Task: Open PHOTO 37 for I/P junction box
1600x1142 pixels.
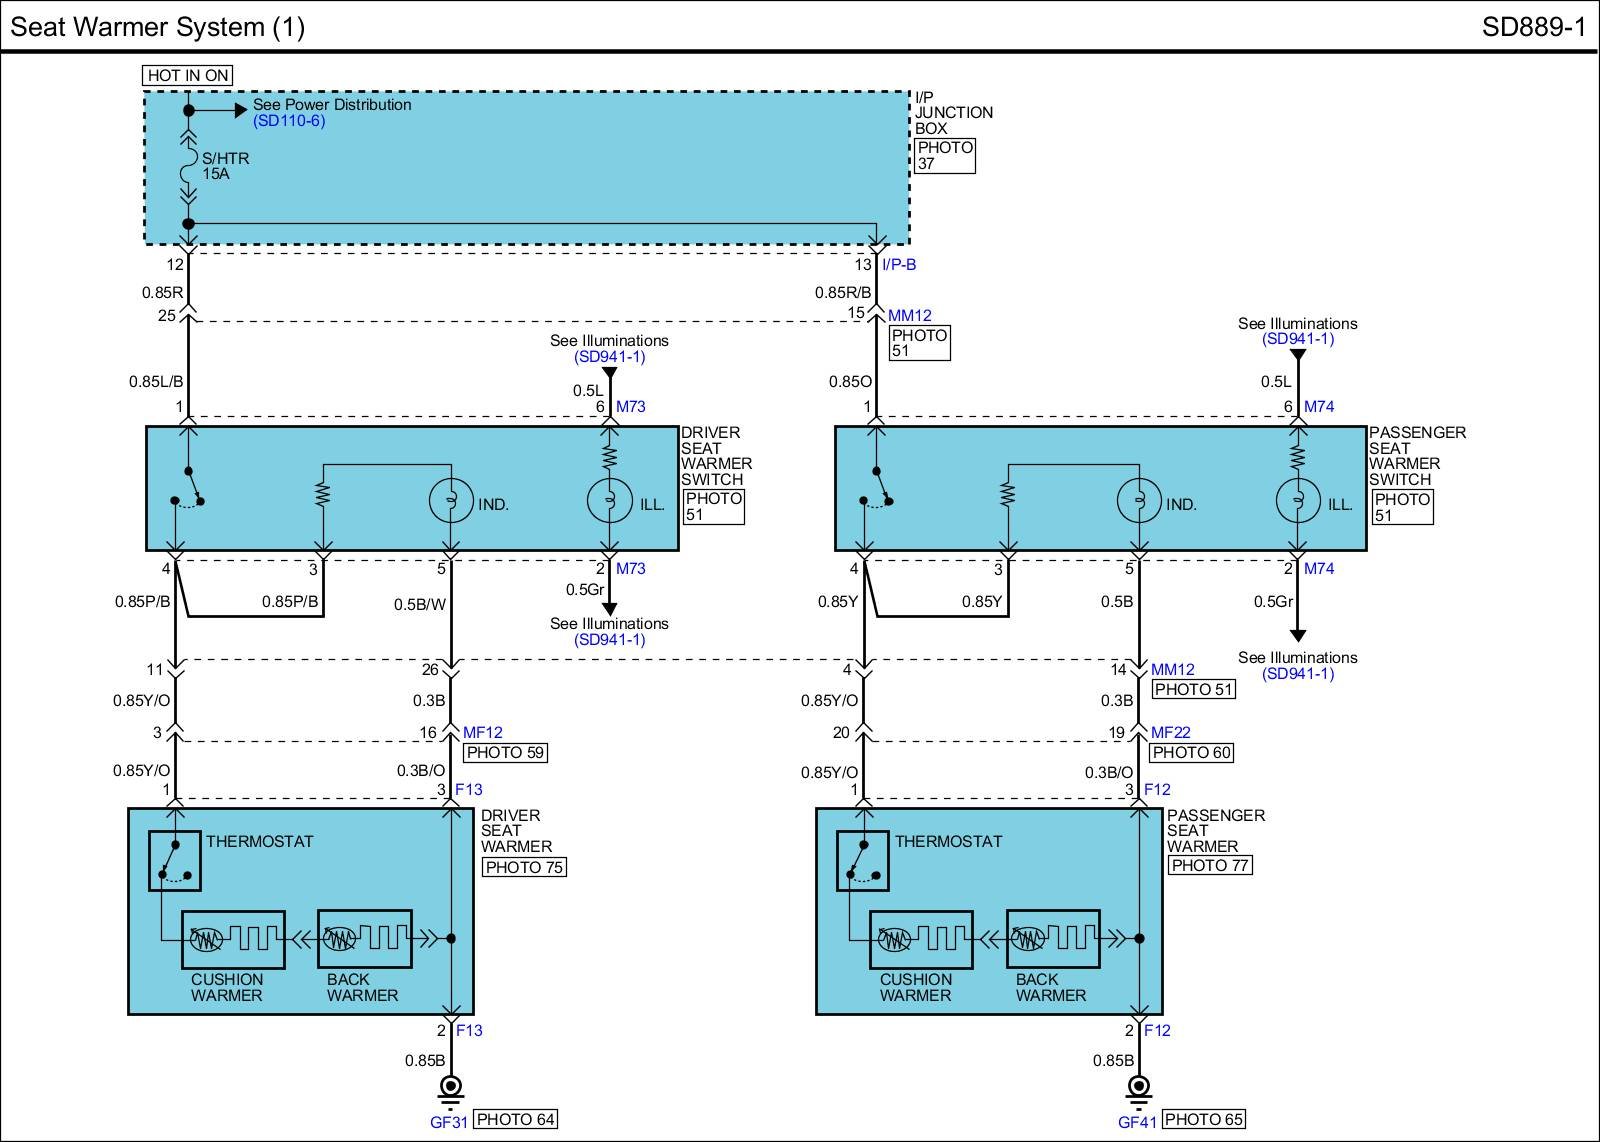Action: coord(945,155)
